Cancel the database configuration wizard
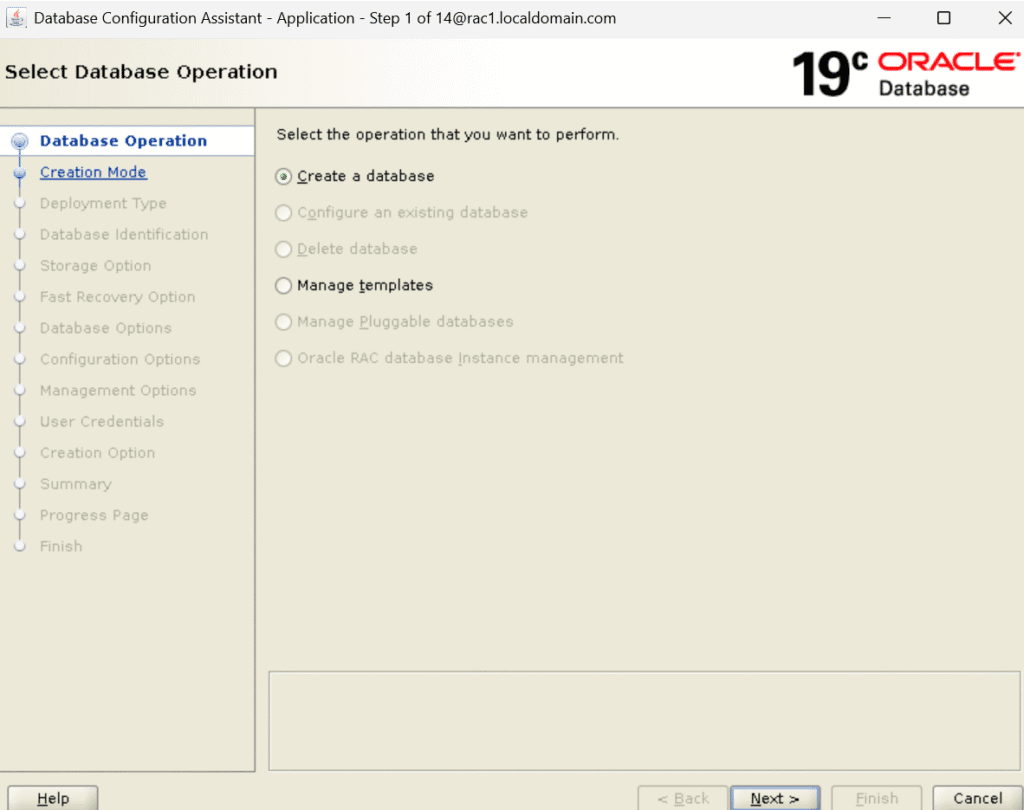 (977, 798)
